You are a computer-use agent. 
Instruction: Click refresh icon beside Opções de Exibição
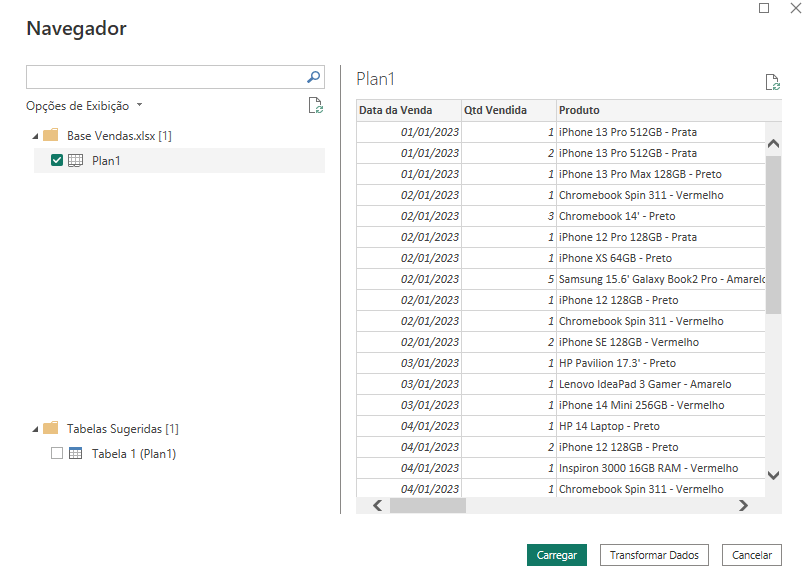point(315,106)
